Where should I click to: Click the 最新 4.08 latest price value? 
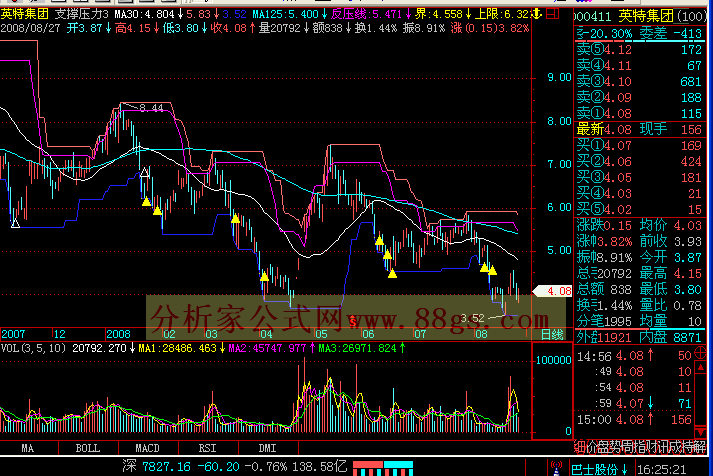click(x=618, y=130)
